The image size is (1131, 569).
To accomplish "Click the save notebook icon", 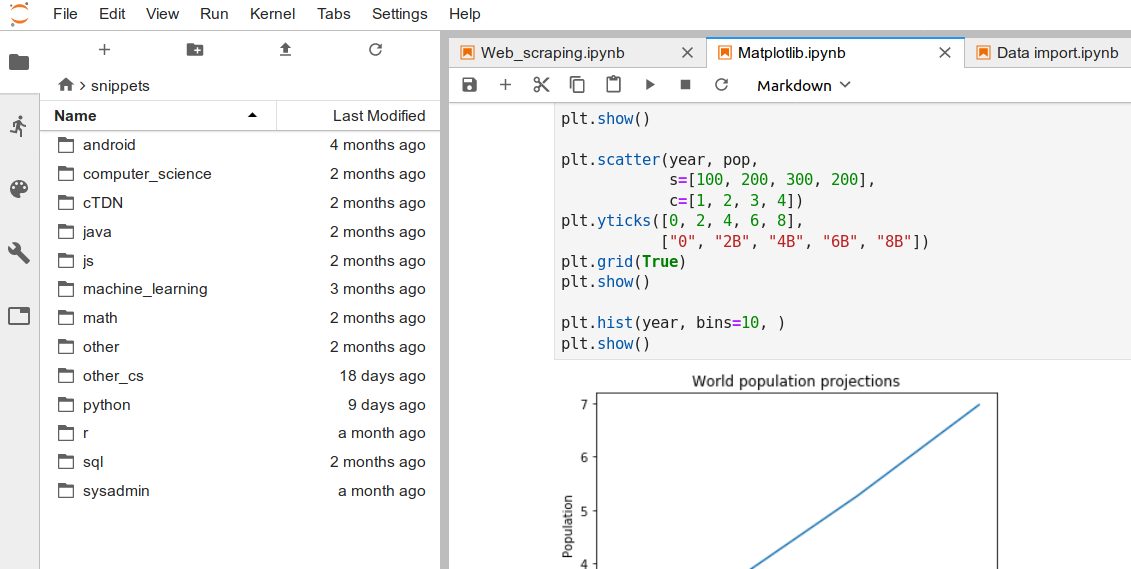I will 469,85.
